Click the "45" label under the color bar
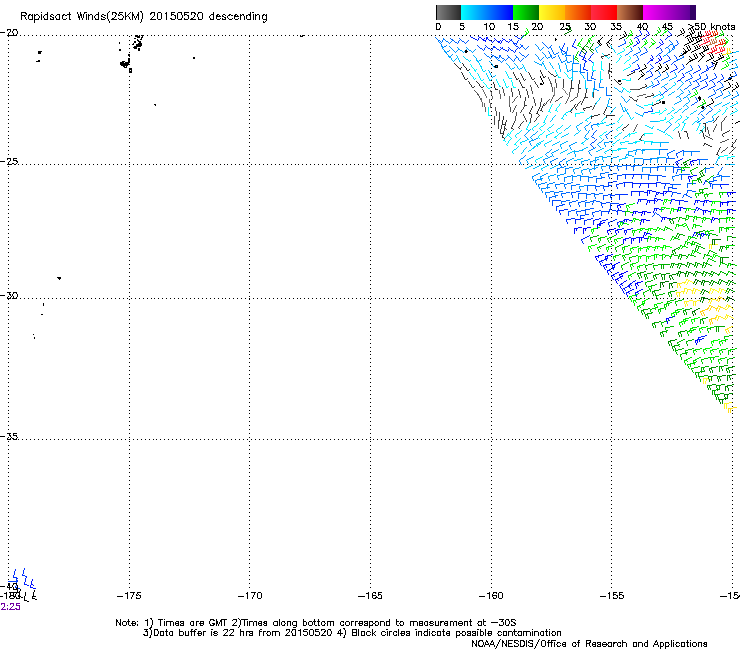Viewport: 740px width, 650px height. (667, 27)
